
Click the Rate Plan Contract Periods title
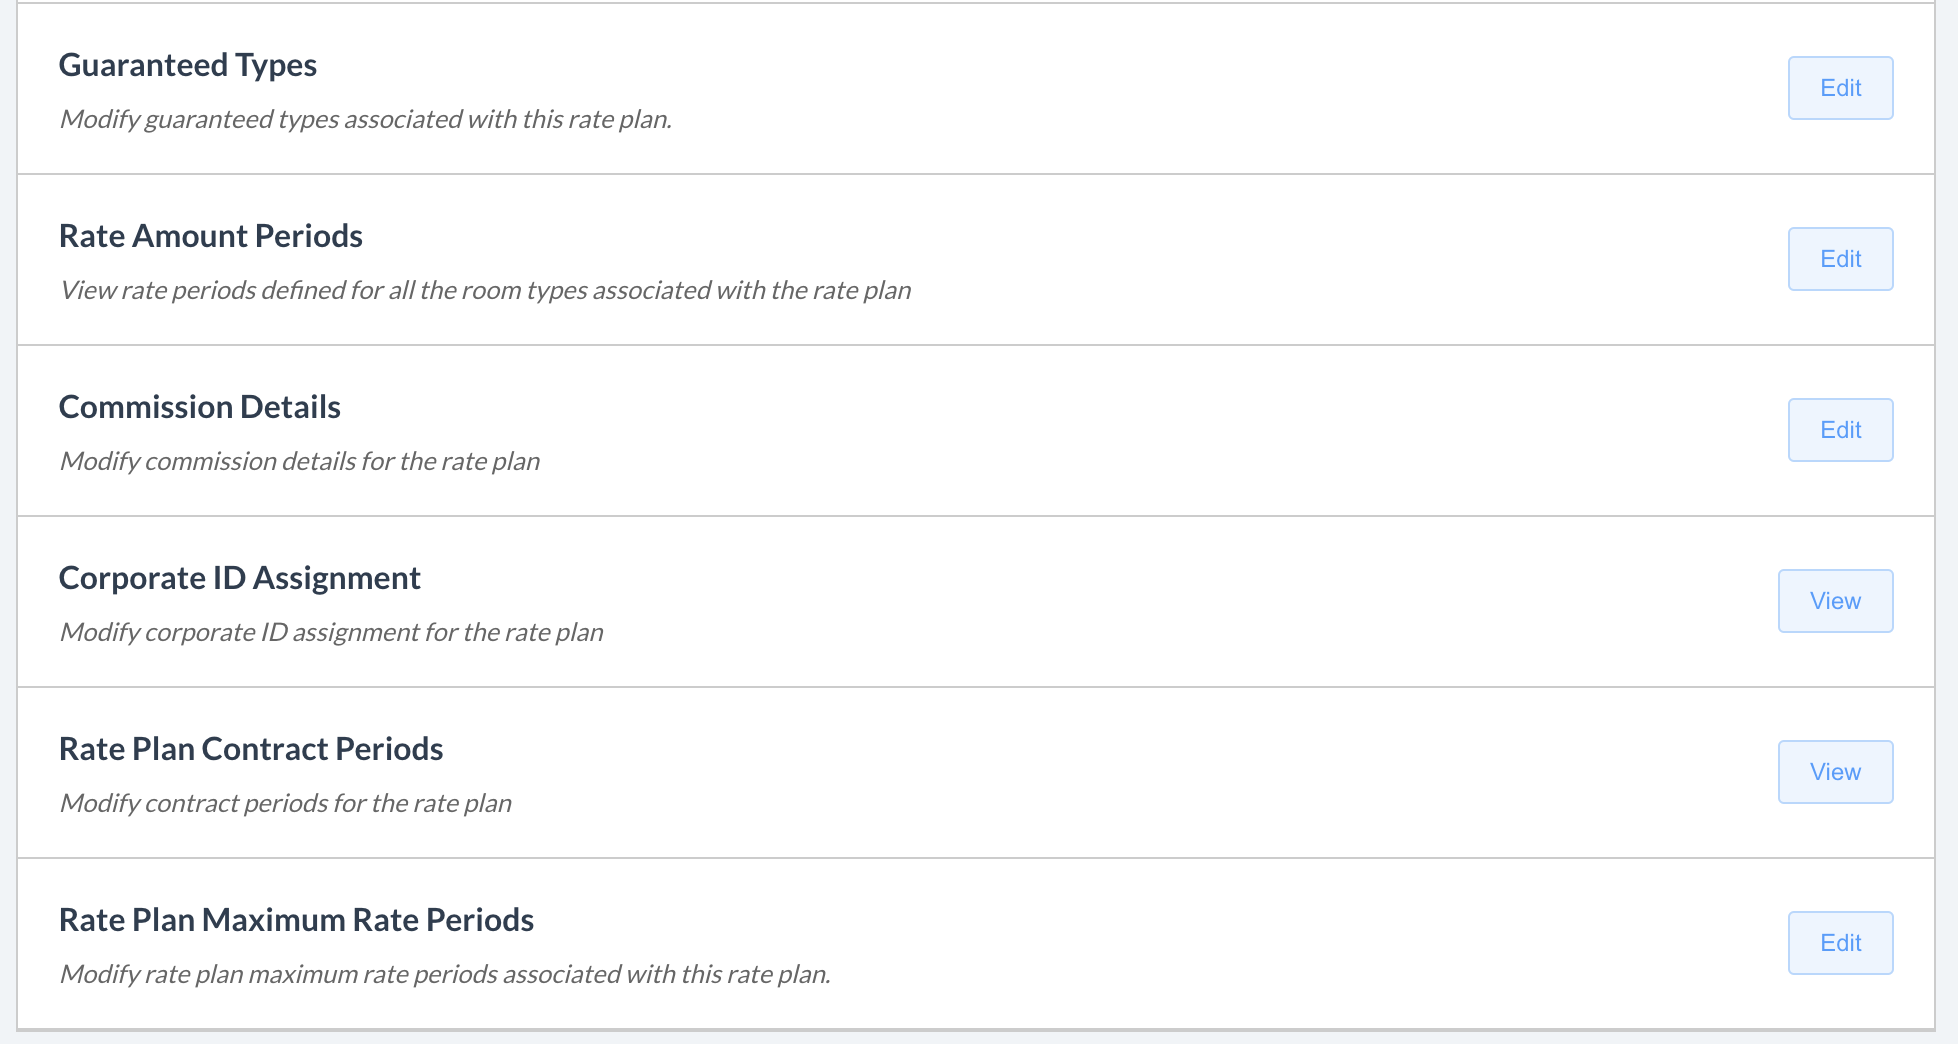[x=251, y=749]
